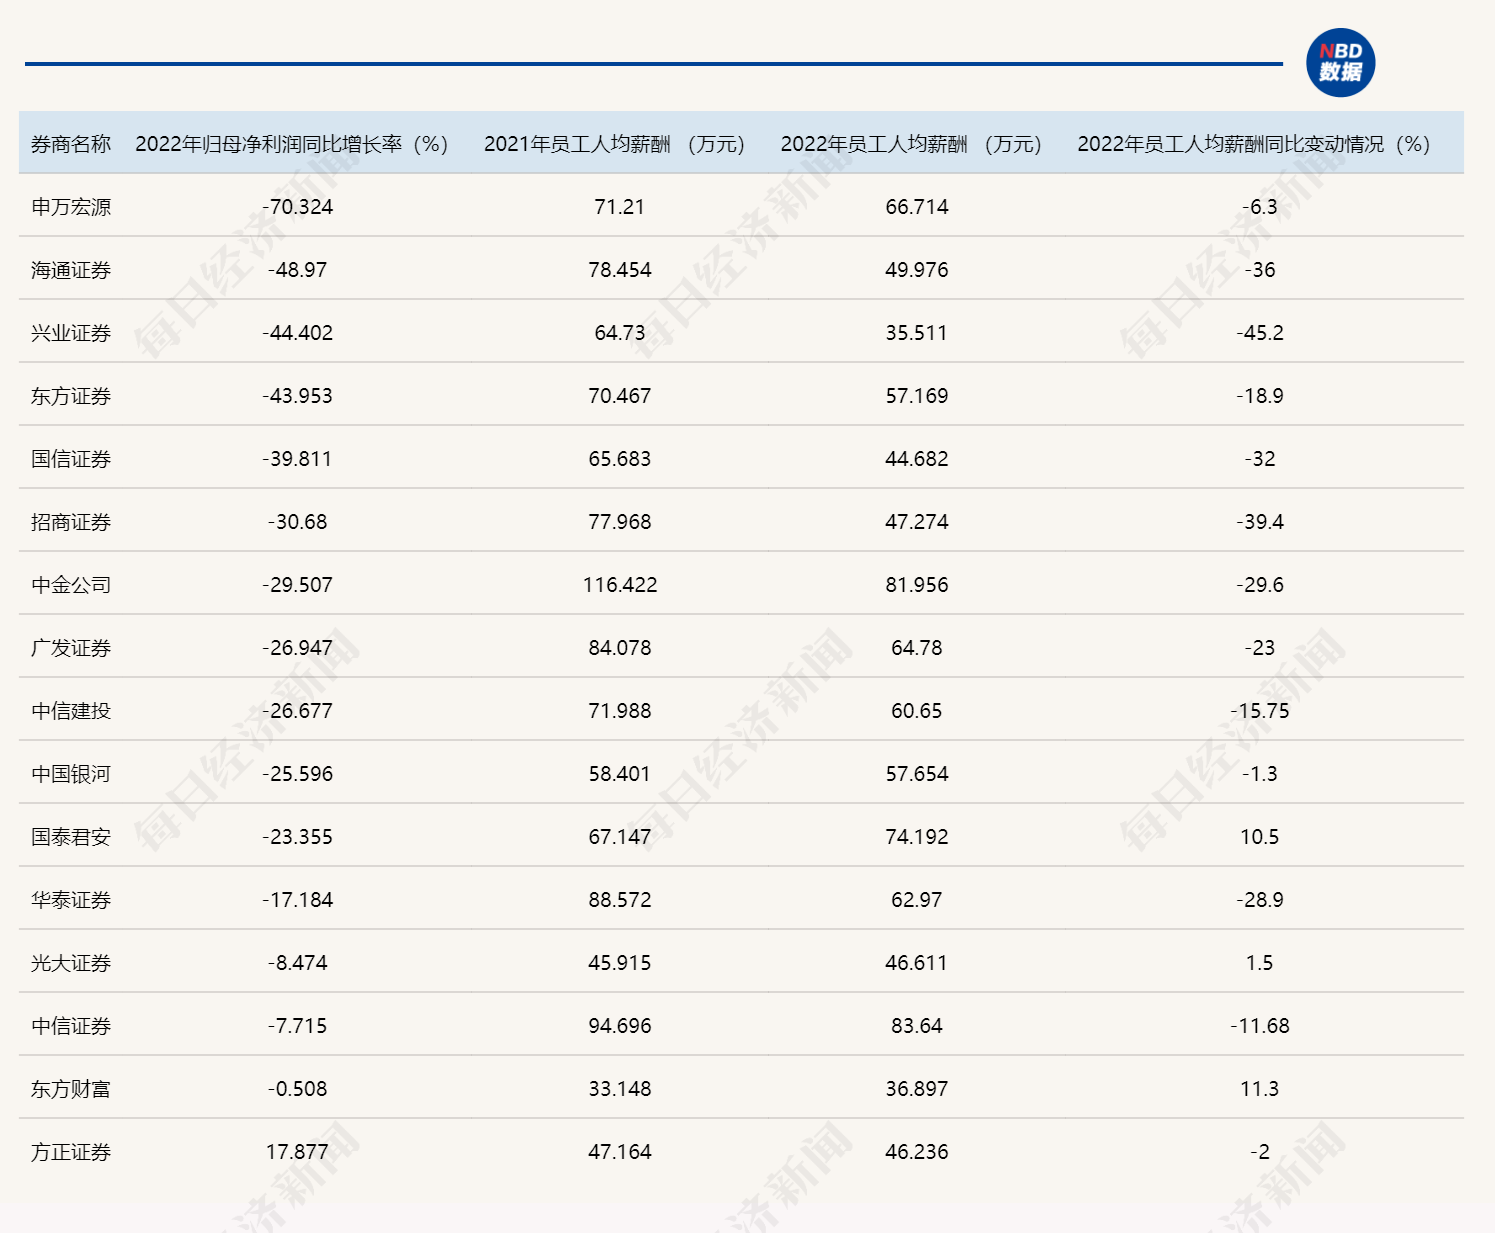Image resolution: width=1495 pixels, height=1233 pixels.
Task: Click the -70.324 profit growth value
Action: (x=297, y=207)
